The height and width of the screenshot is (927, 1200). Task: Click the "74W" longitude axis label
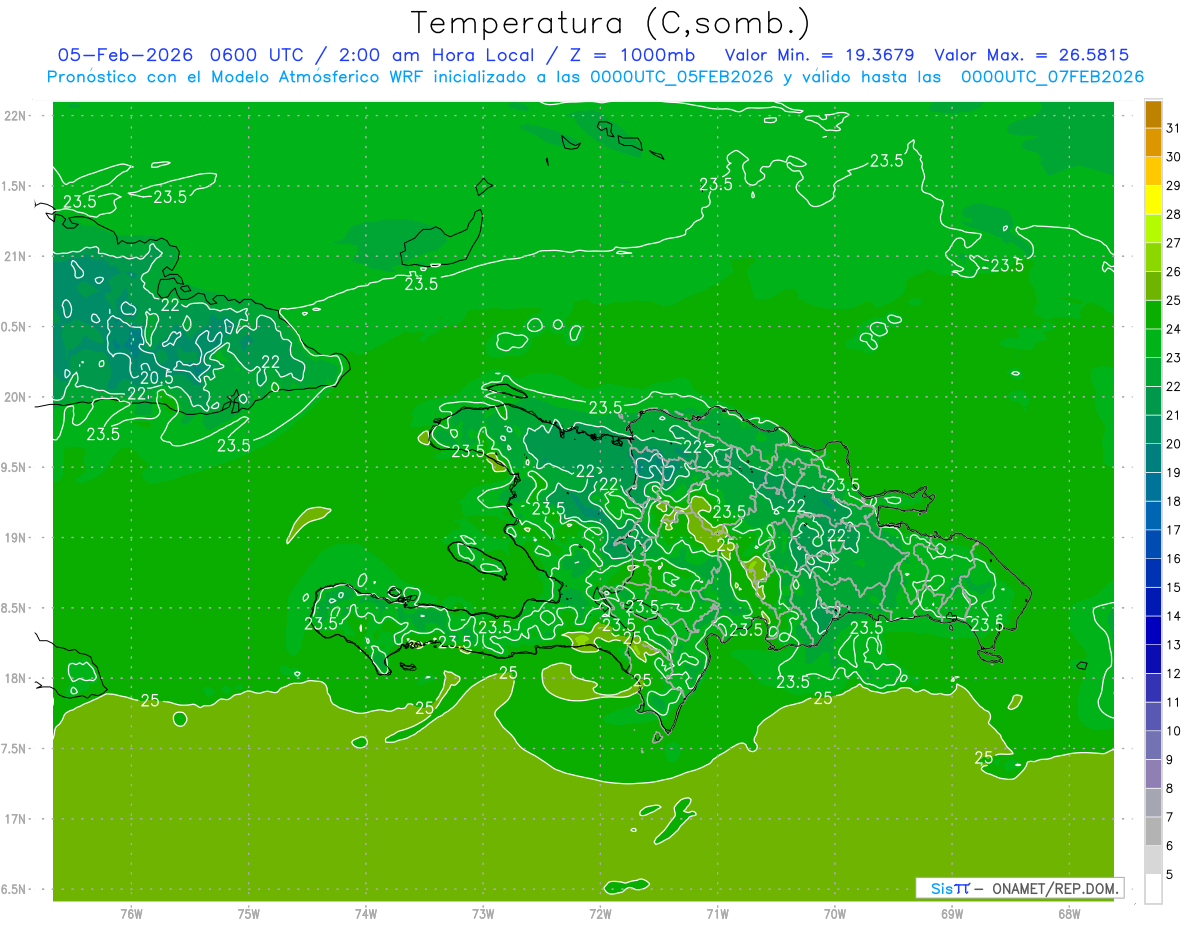coord(366,913)
